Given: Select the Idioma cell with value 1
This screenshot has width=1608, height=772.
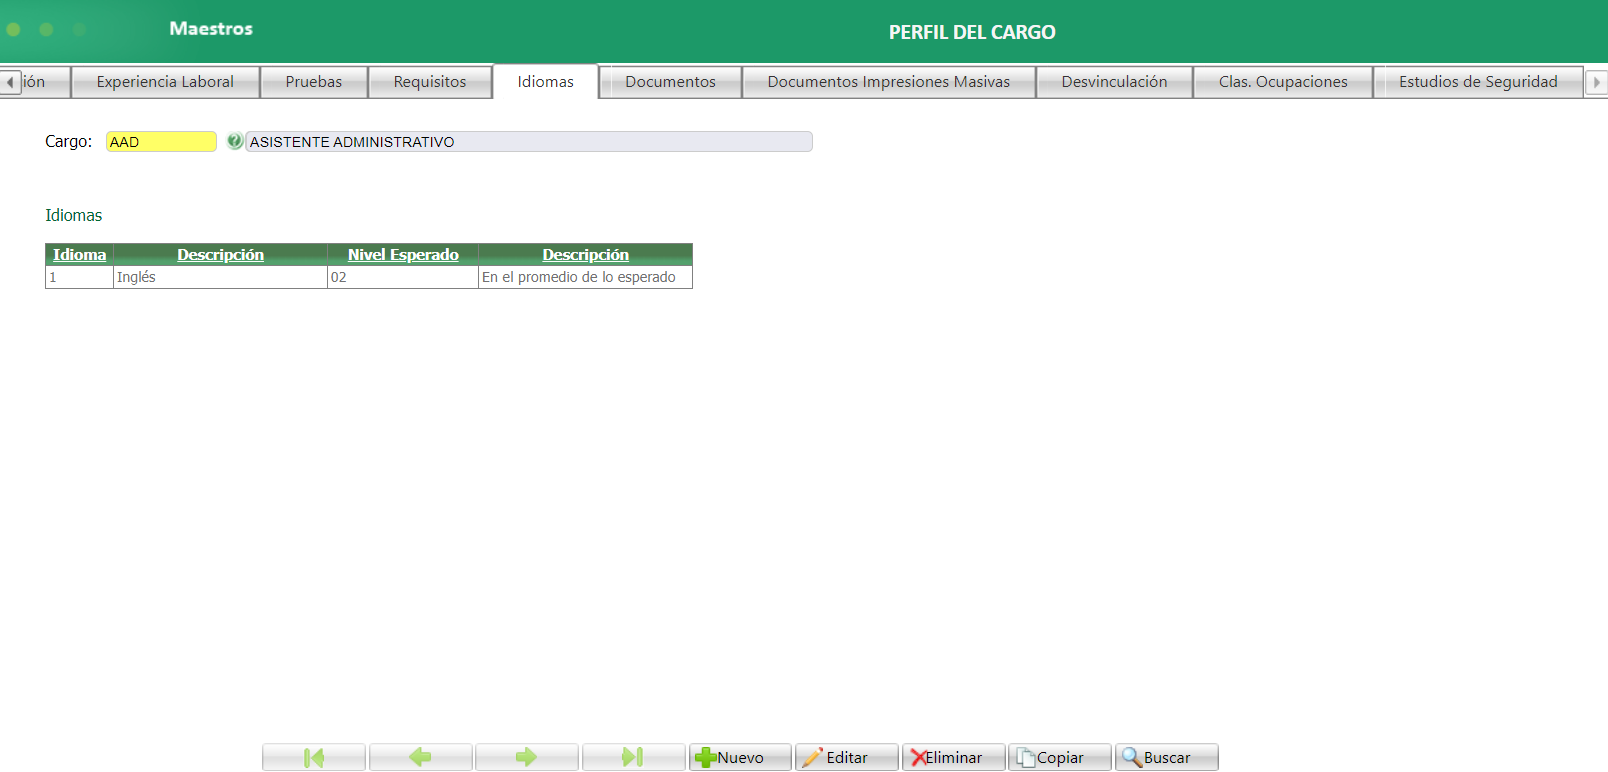Looking at the screenshot, I should (x=79, y=277).
